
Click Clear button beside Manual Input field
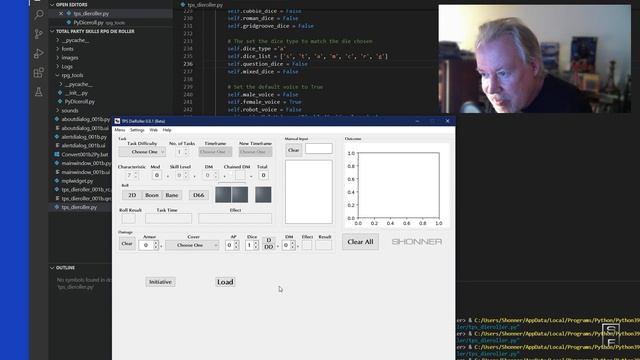tap(293, 150)
